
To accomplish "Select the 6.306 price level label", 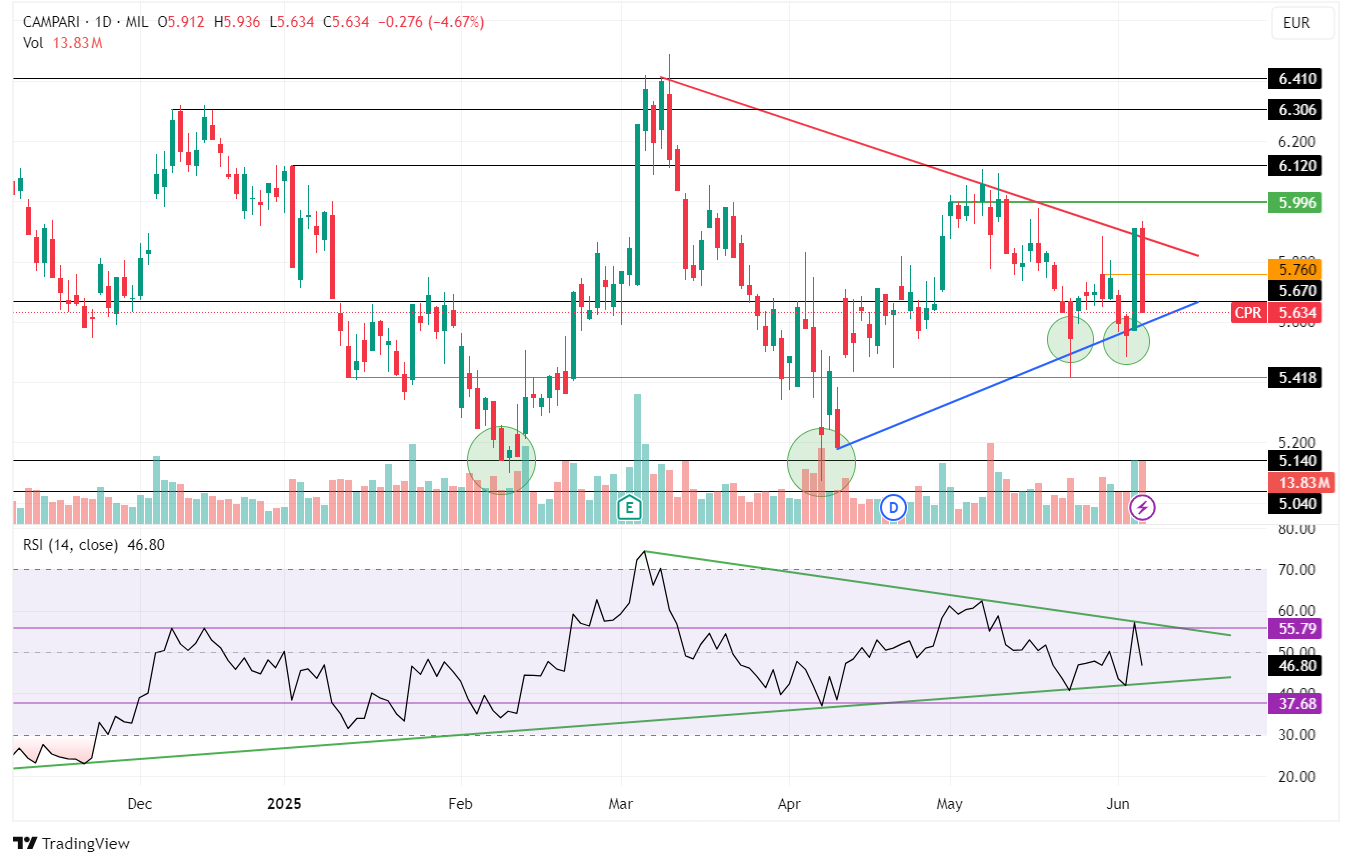I will coord(1294,109).
